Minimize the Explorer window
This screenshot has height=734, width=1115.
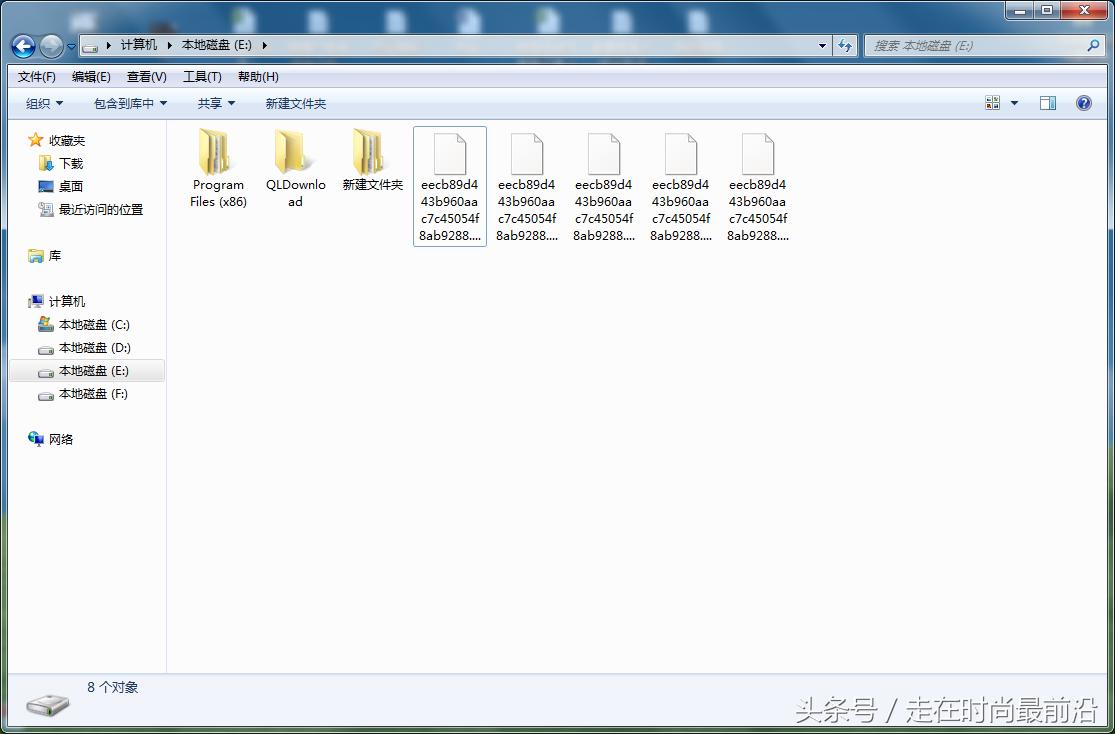[x=1020, y=10]
